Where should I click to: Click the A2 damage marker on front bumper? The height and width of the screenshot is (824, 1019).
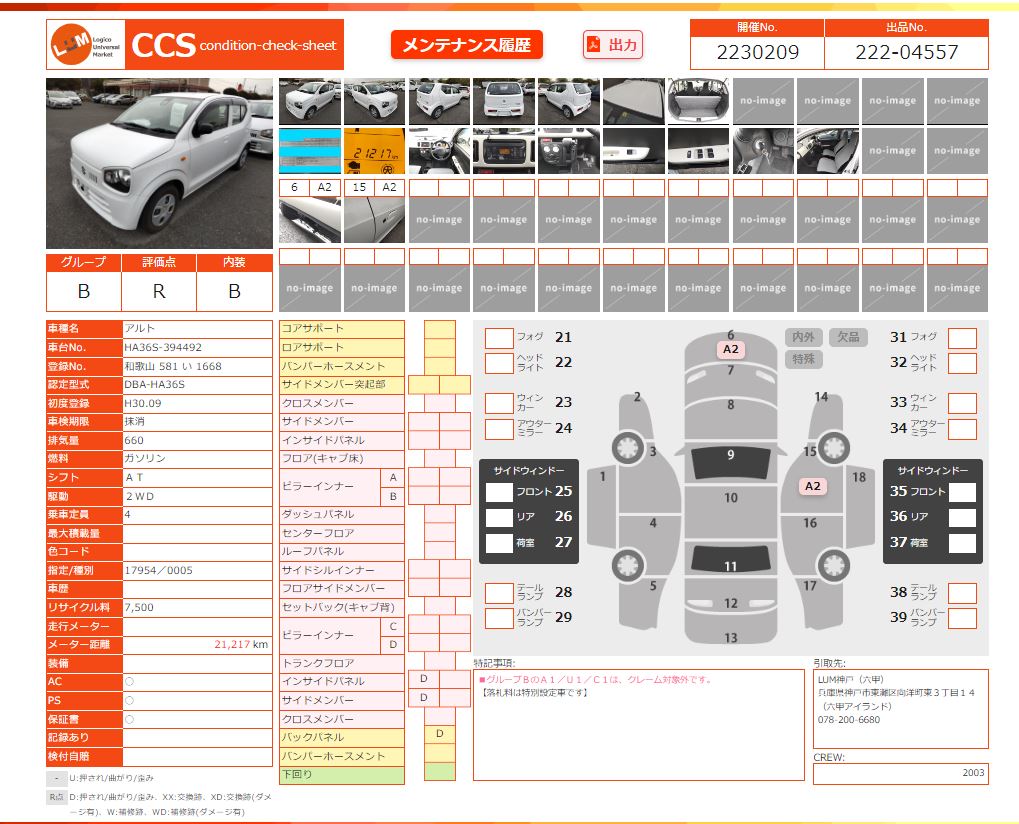[730, 349]
